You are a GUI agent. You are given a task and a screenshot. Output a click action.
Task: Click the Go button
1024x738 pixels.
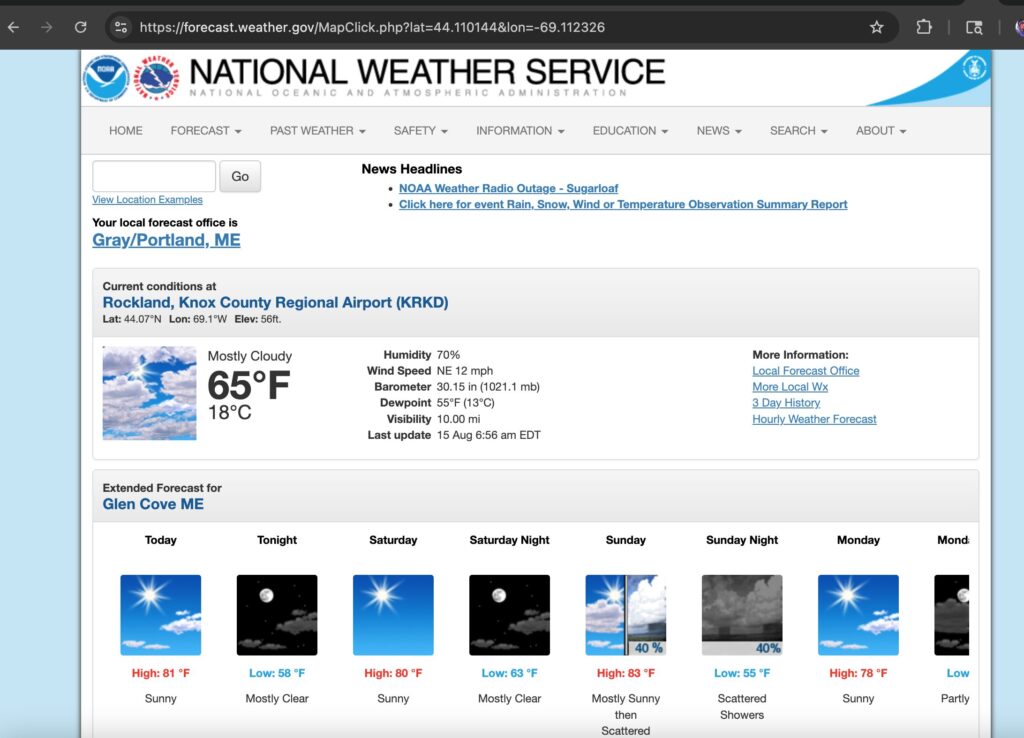(x=240, y=176)
